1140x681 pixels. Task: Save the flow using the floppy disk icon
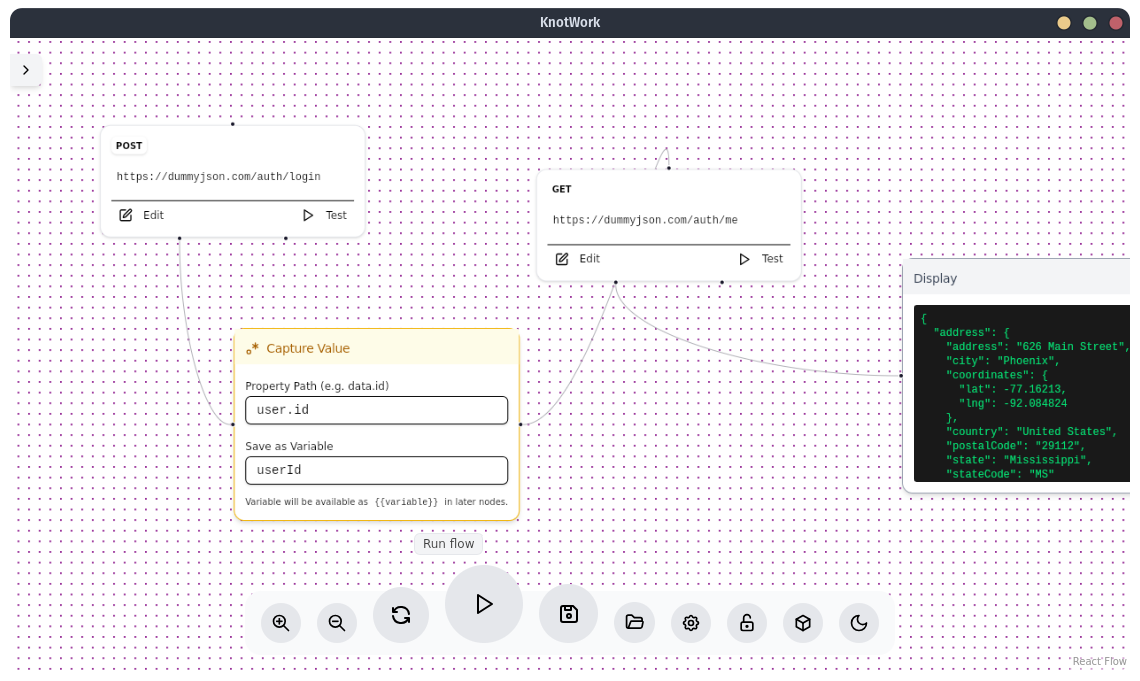point(568,613)
